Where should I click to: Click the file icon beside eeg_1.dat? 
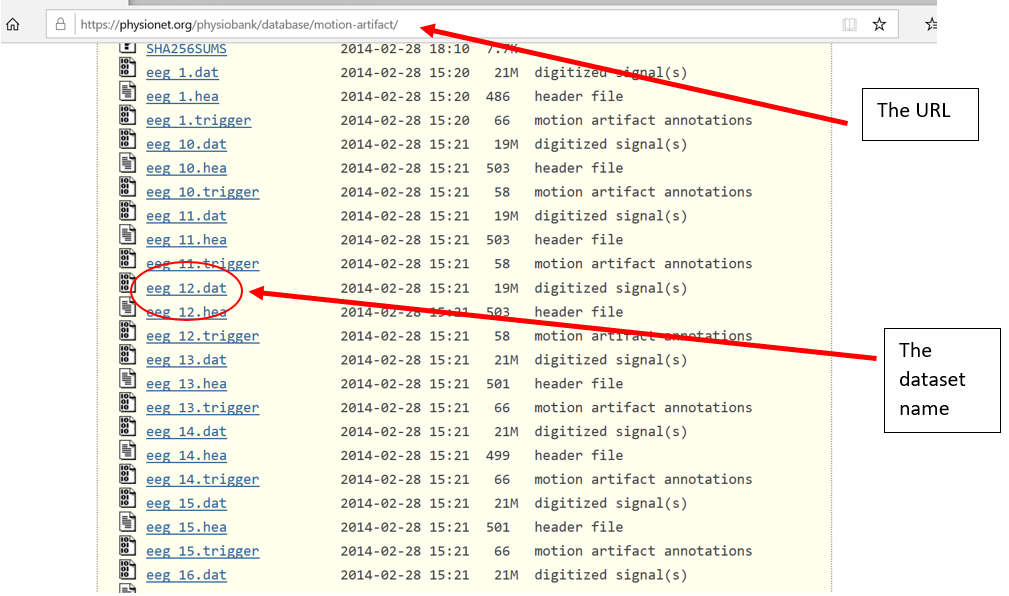pyautogui.click(x=127, y=68)
